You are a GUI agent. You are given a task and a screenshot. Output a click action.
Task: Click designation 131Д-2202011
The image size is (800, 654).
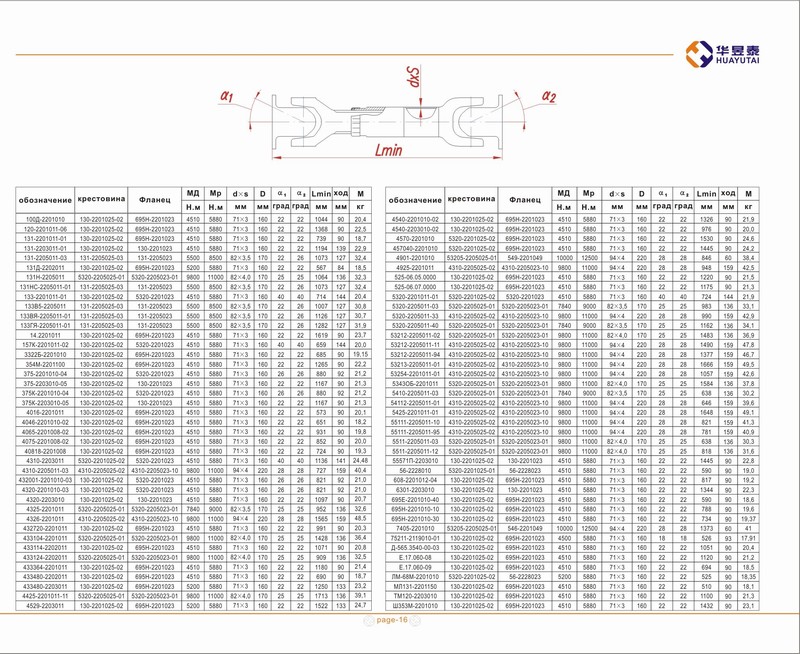click(45, 267)
